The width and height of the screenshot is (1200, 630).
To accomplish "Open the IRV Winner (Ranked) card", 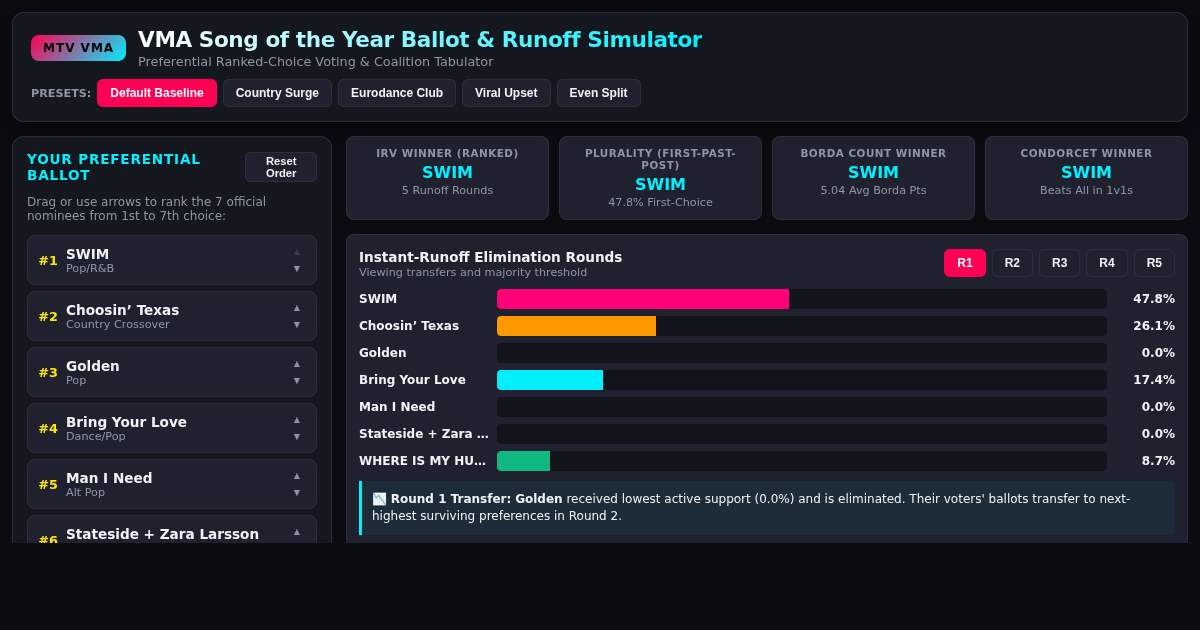I will (x=447, y=178).
